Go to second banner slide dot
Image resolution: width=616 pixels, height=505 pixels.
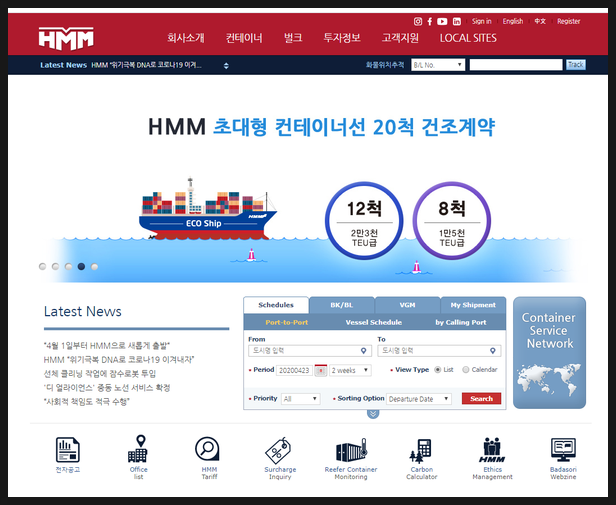55,267
